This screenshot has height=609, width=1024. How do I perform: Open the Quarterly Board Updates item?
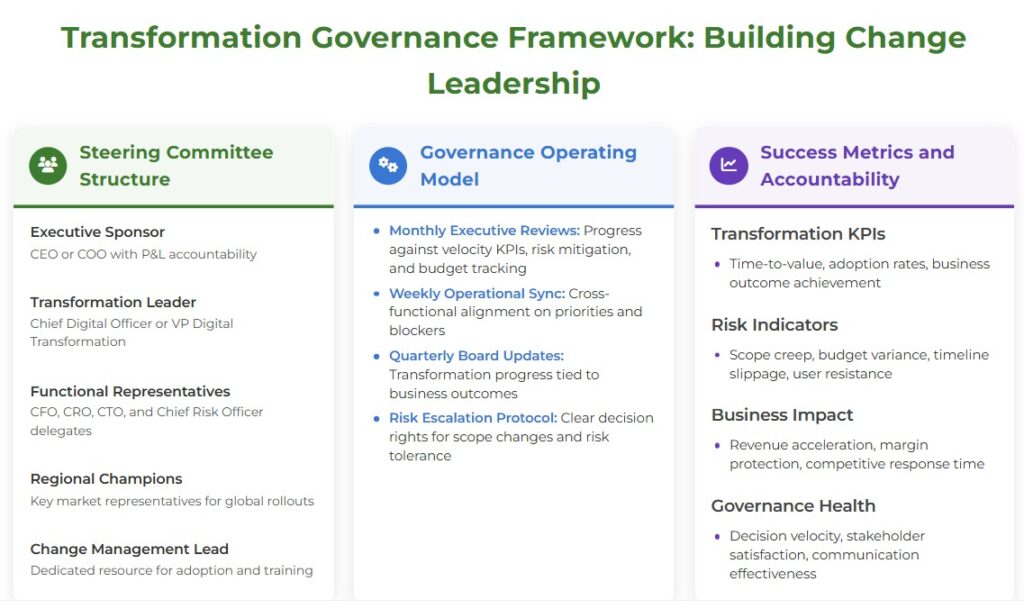click(476, 356)
